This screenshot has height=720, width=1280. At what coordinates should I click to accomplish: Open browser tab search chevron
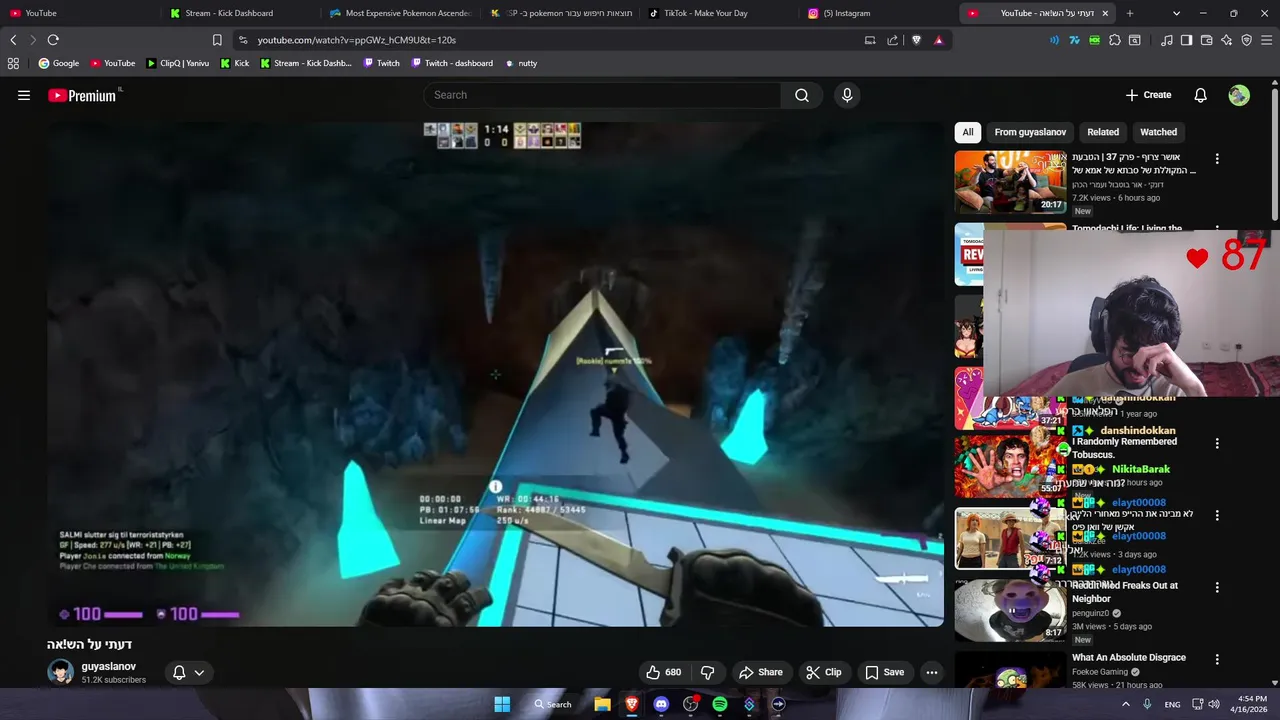1176,13
